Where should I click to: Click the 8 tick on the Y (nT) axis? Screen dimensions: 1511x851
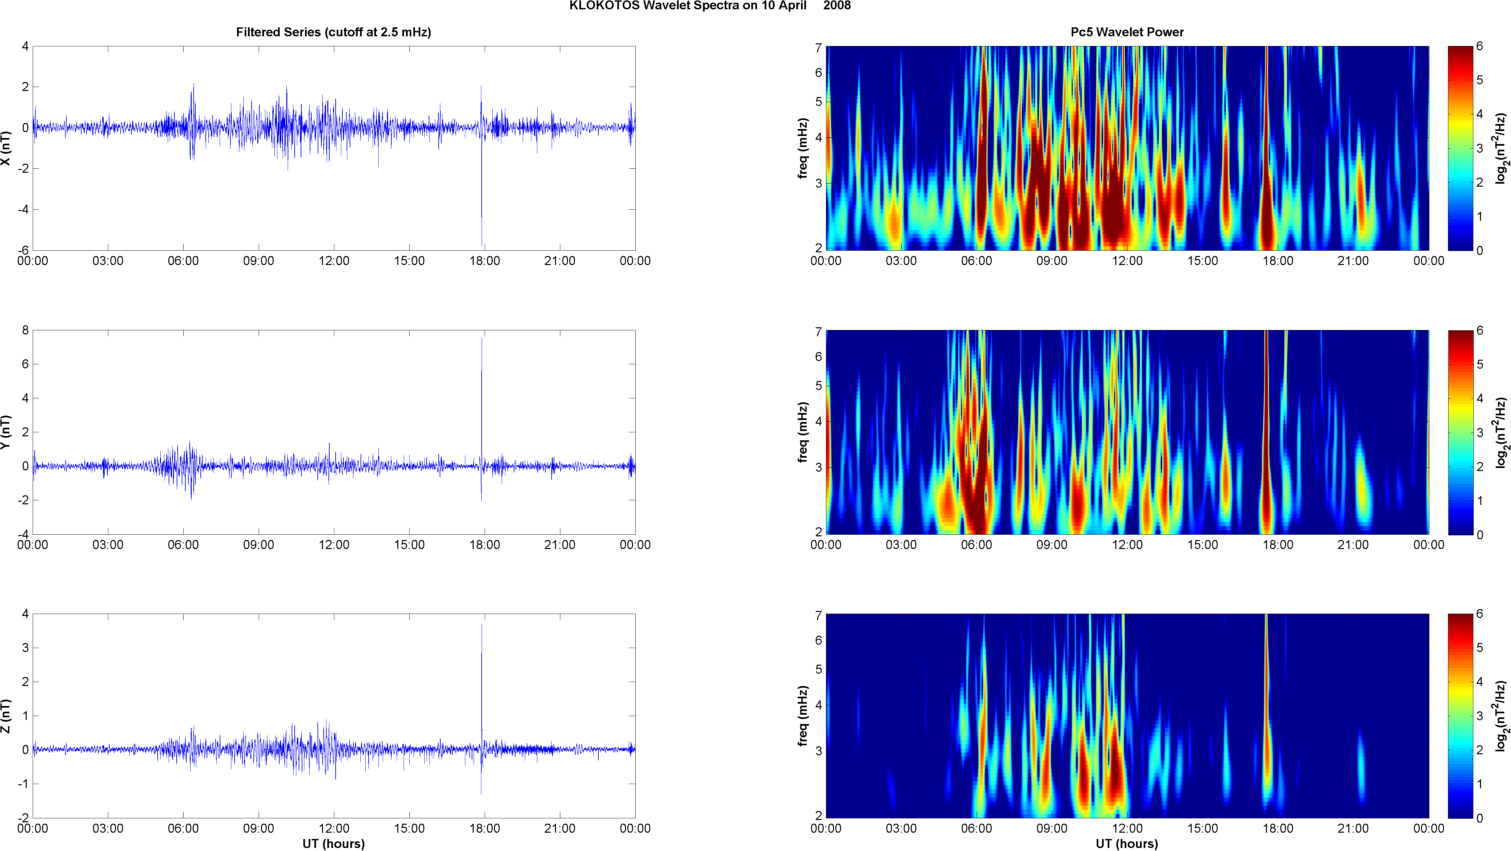[26, 330]
